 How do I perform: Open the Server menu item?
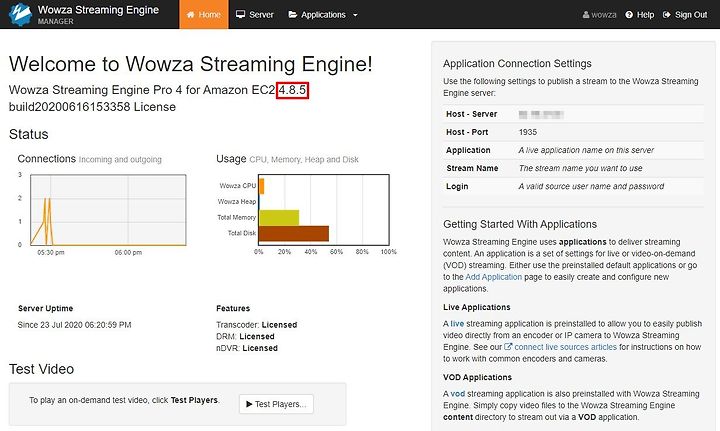254,14
